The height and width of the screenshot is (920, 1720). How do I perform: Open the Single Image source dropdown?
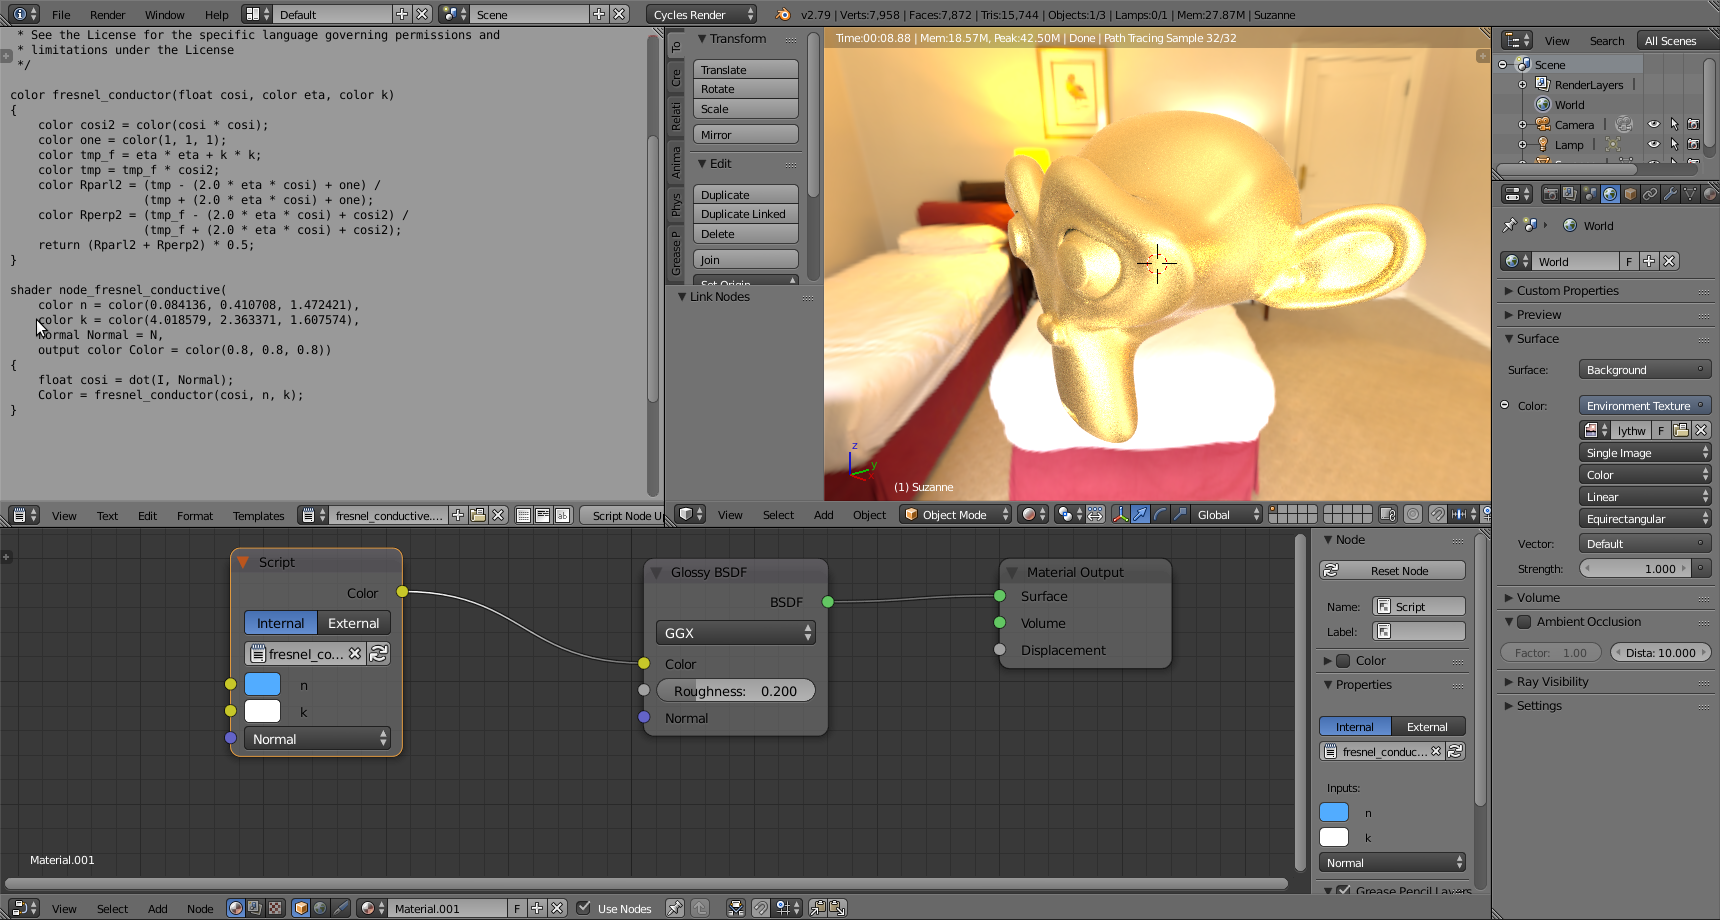pyautogui.click(x=1645, y=453)
